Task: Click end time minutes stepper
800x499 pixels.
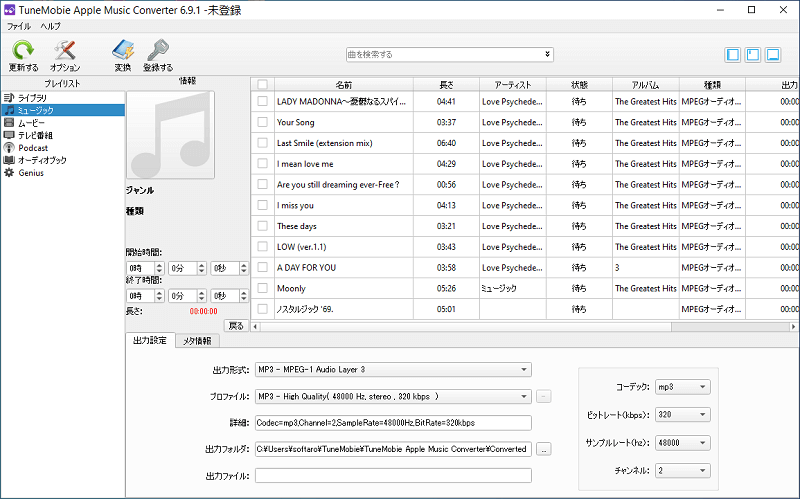Action: (x=202, y=295)
